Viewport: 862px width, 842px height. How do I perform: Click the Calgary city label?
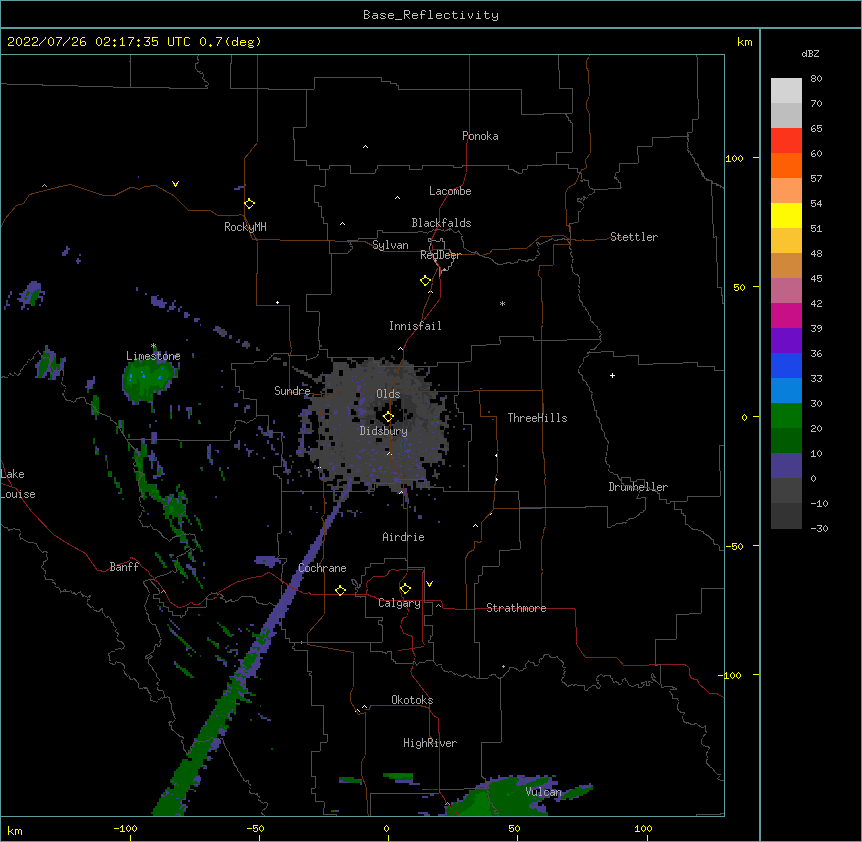399,603
